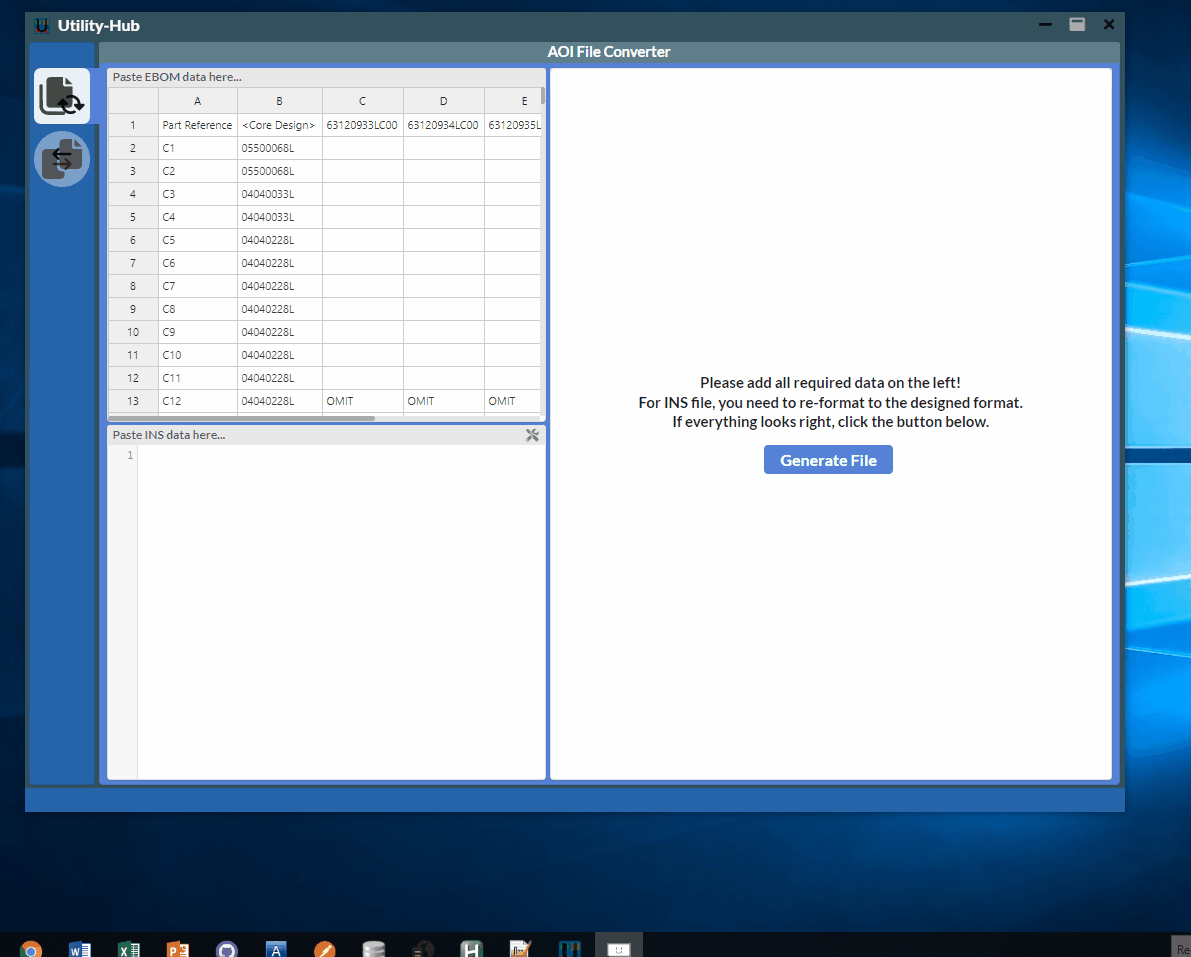Minimize the Utility-Hub window
Viewport: 1191px width, 957px height.
1045,24
